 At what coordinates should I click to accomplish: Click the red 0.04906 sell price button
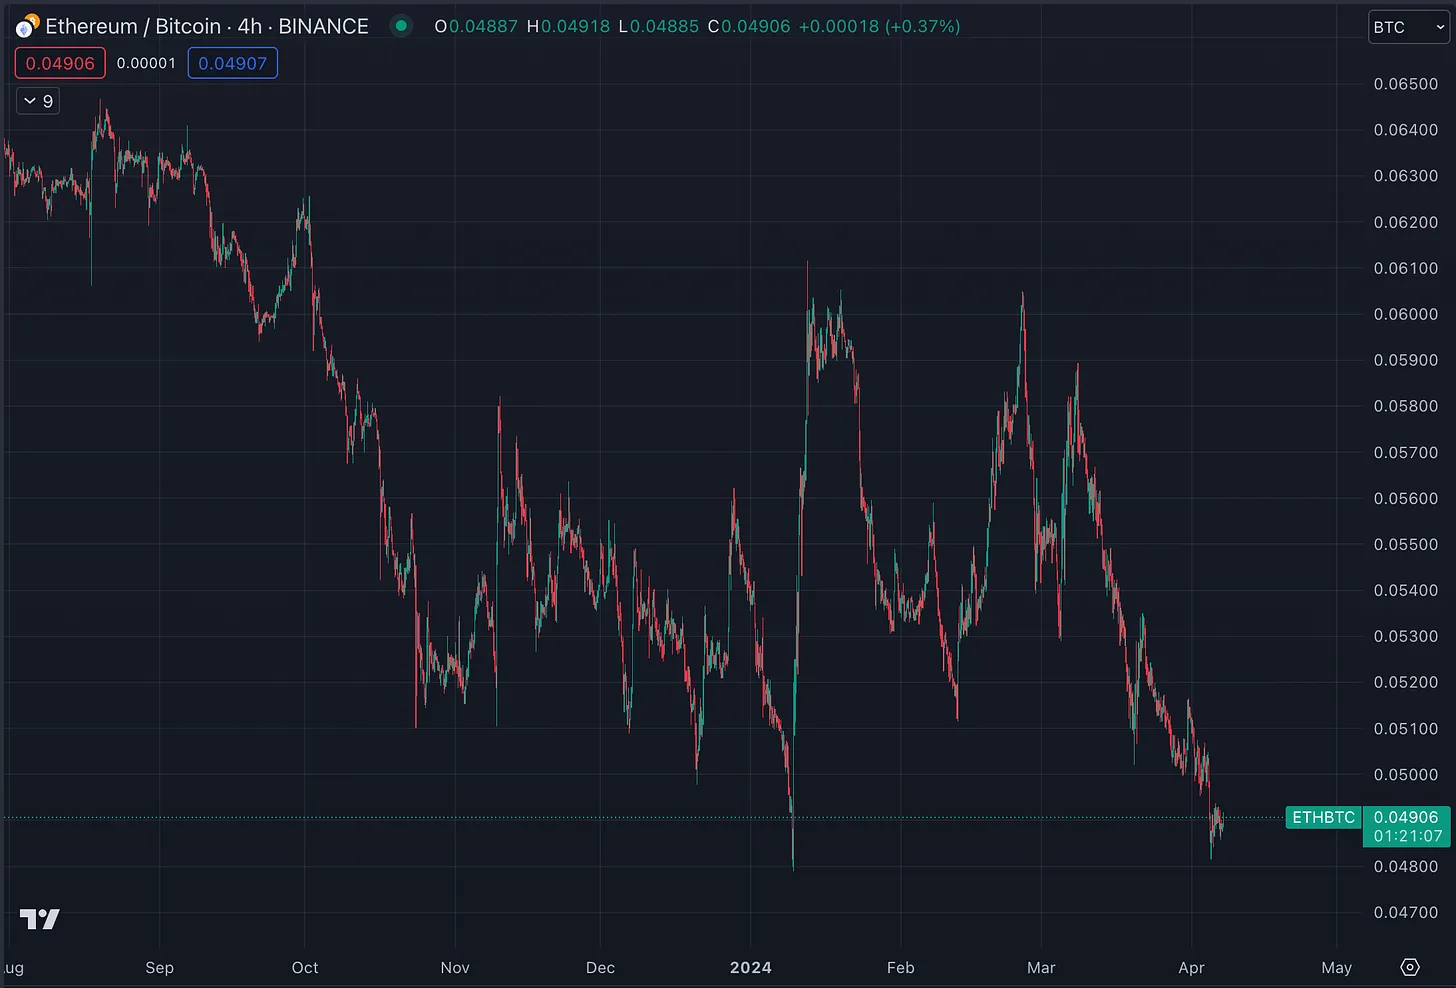60,63
